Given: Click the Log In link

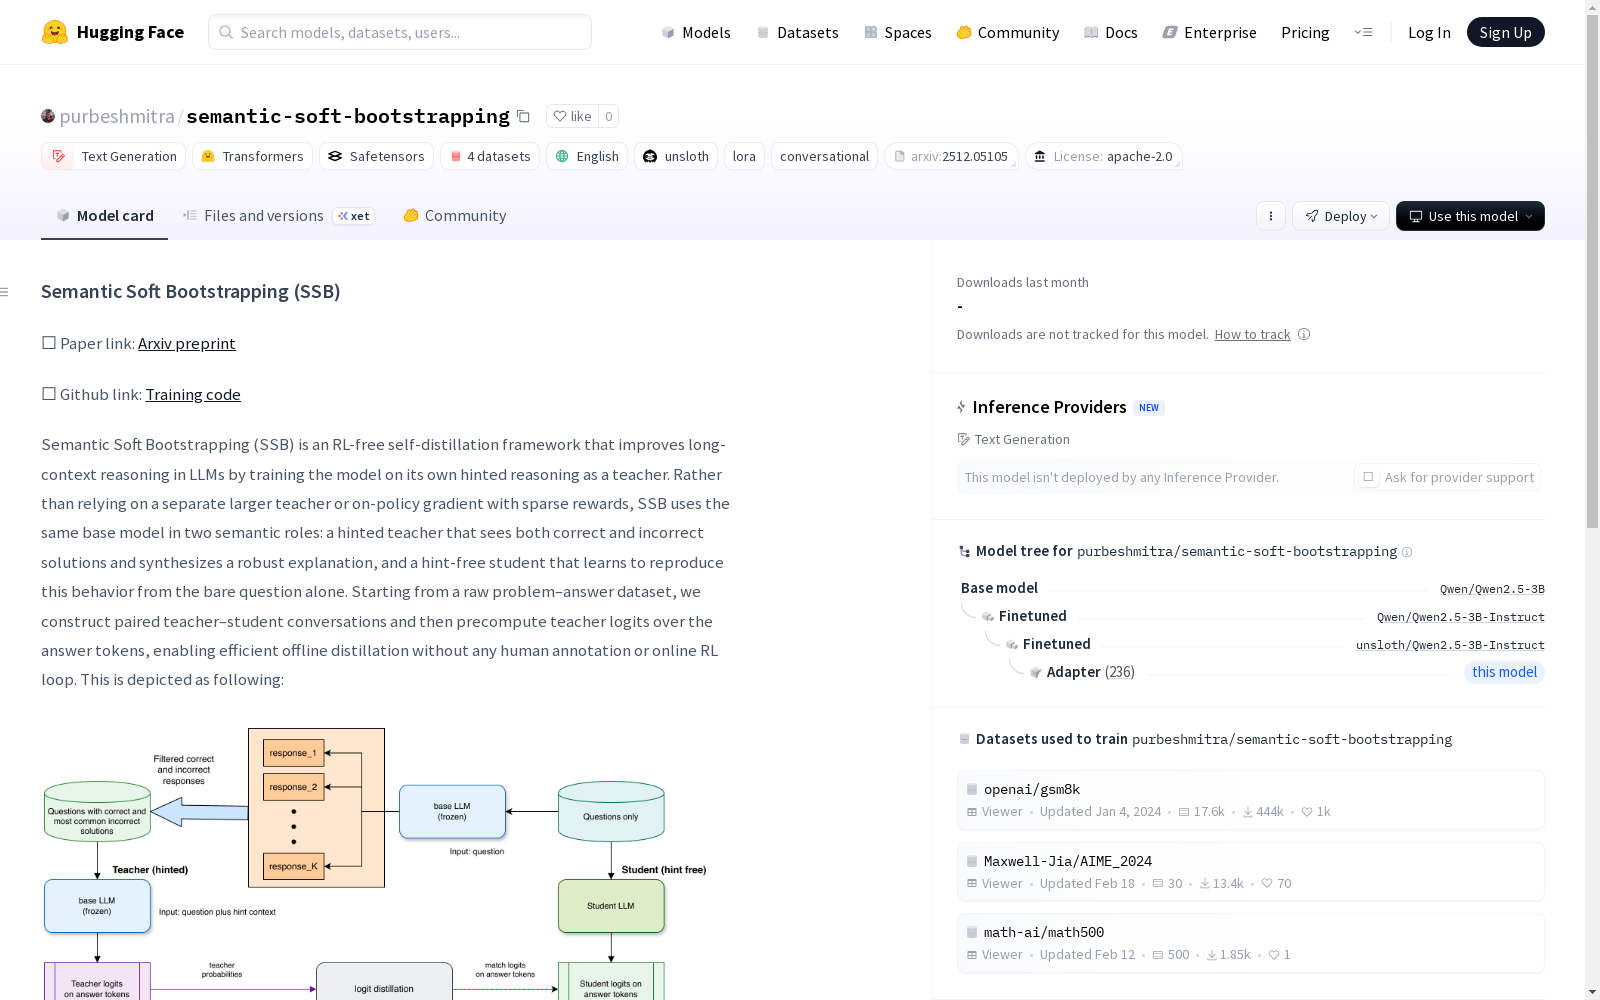Looking at the screenshot, I should (1429, 32).
